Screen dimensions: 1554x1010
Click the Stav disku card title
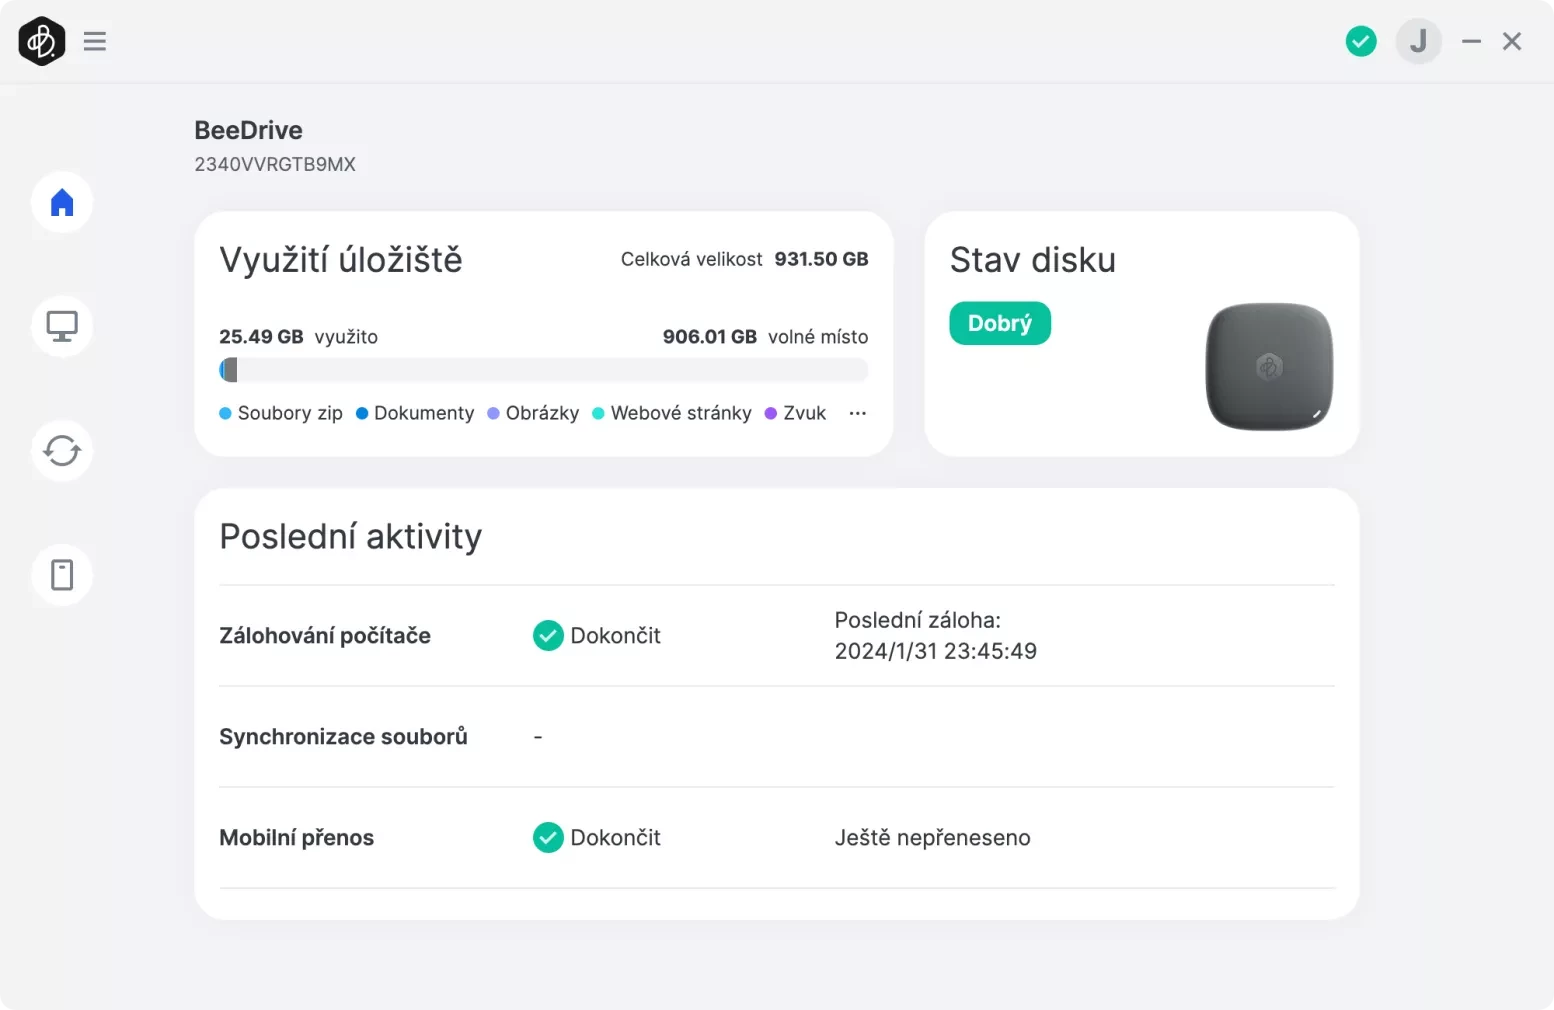(x=1033, y=260)
